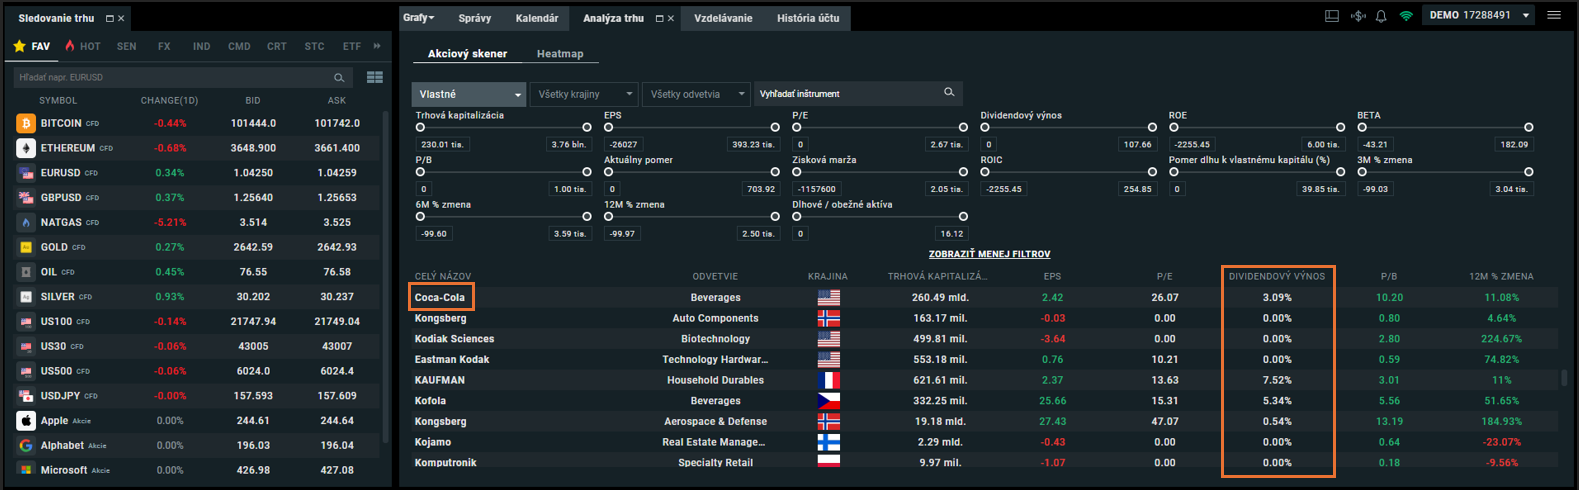Open the Všetky krajiny dropdown
Screen dimensions: 1579x490
[583, 94]
